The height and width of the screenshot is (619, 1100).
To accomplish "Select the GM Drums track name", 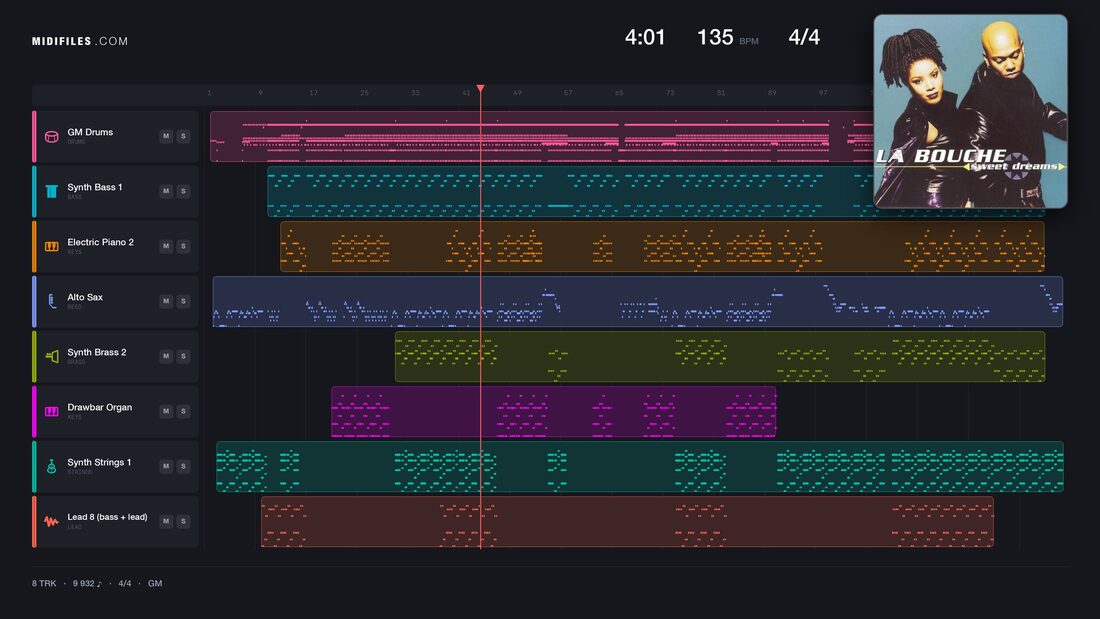I will (90, 132).
